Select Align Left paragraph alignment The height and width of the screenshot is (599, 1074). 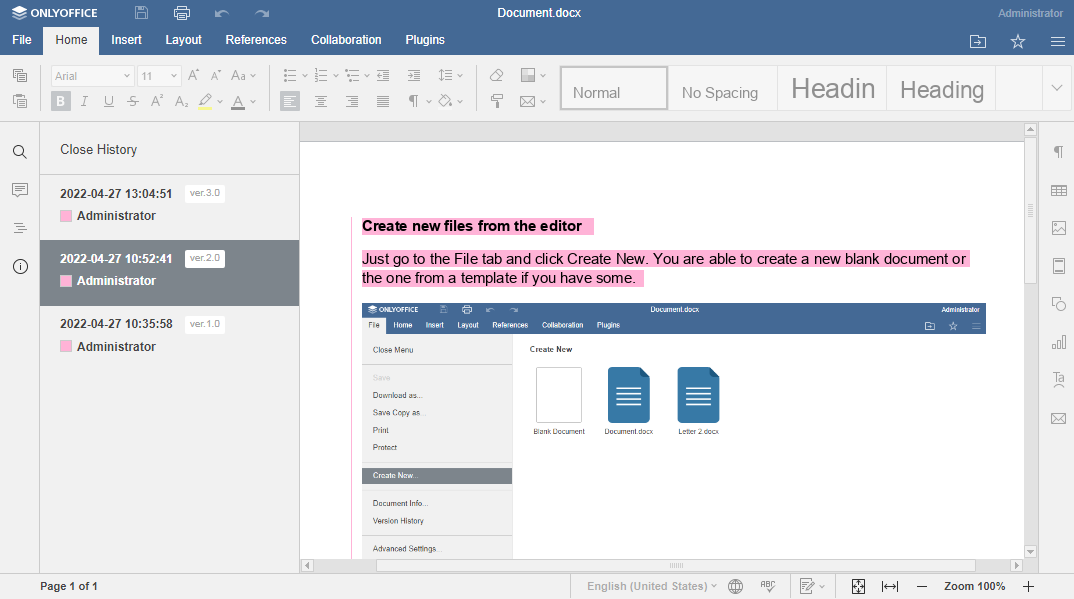tap(290, 101)
